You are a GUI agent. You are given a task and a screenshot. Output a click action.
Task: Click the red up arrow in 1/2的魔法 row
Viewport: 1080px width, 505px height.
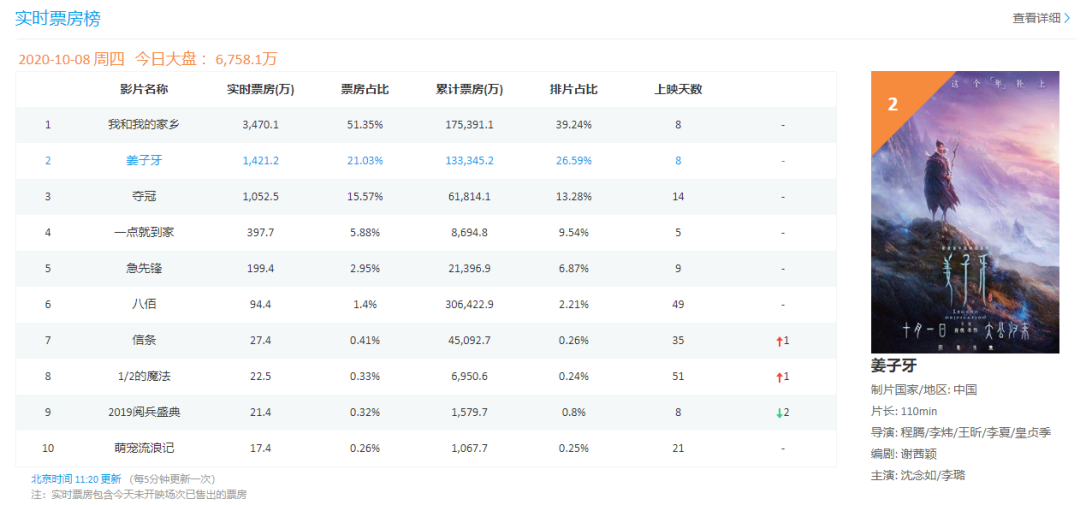(x=778, y=376)
